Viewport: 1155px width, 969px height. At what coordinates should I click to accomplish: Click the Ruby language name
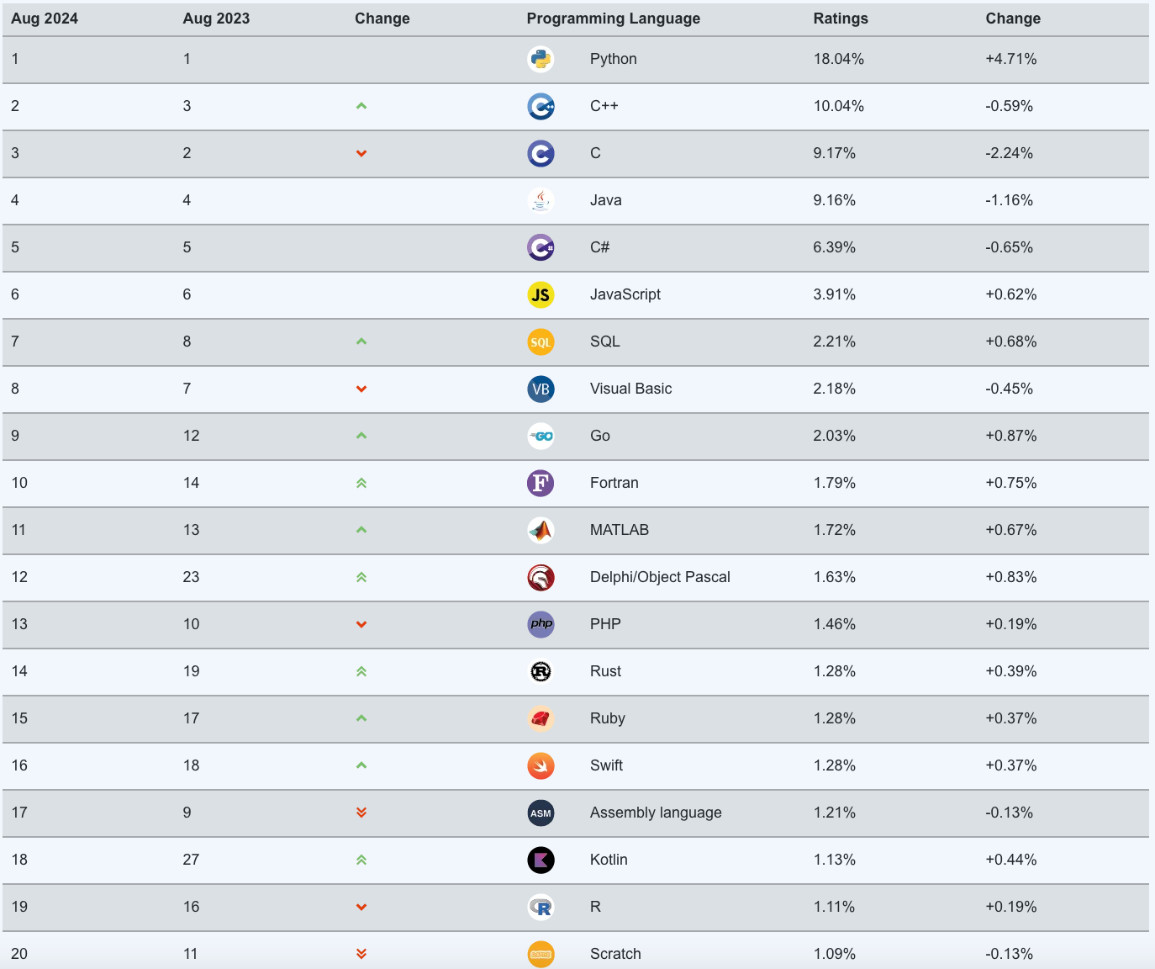[x=608, y=718]
